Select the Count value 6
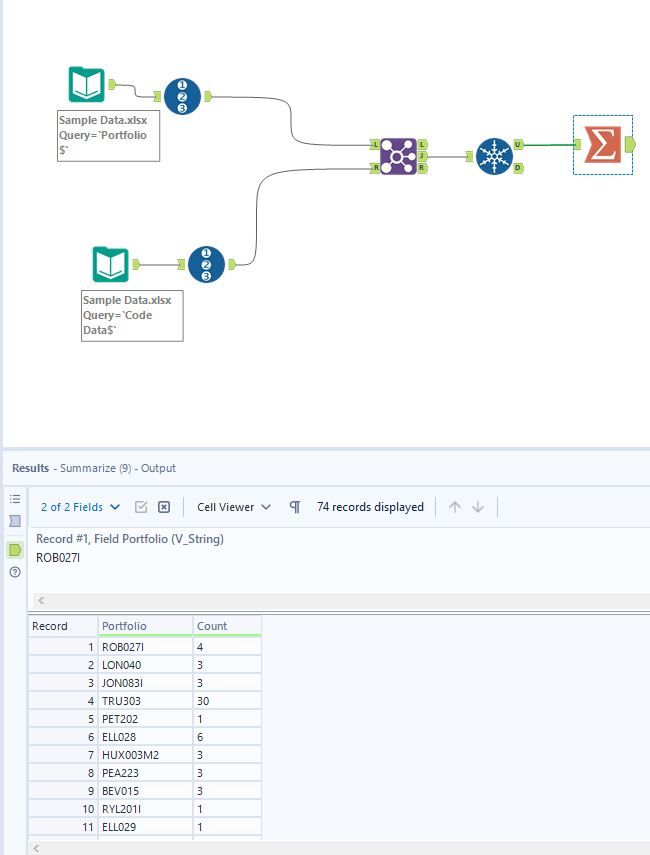Viewport: 650px width, 855px height. pos(227,737)
